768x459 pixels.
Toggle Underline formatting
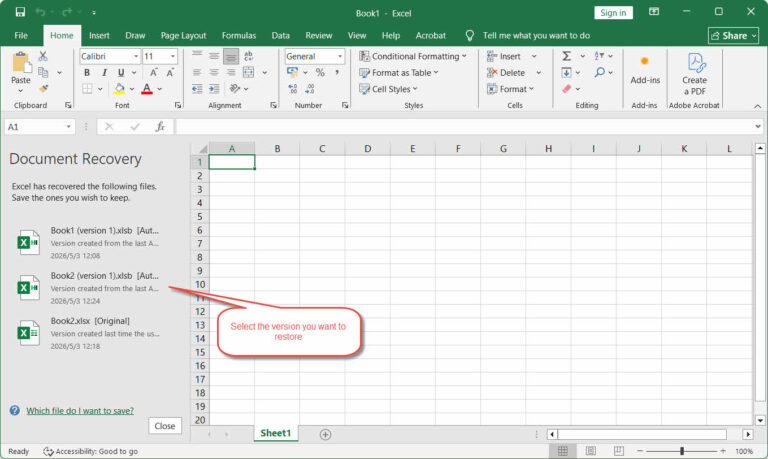pyautogui.click(x=120, y=72)
